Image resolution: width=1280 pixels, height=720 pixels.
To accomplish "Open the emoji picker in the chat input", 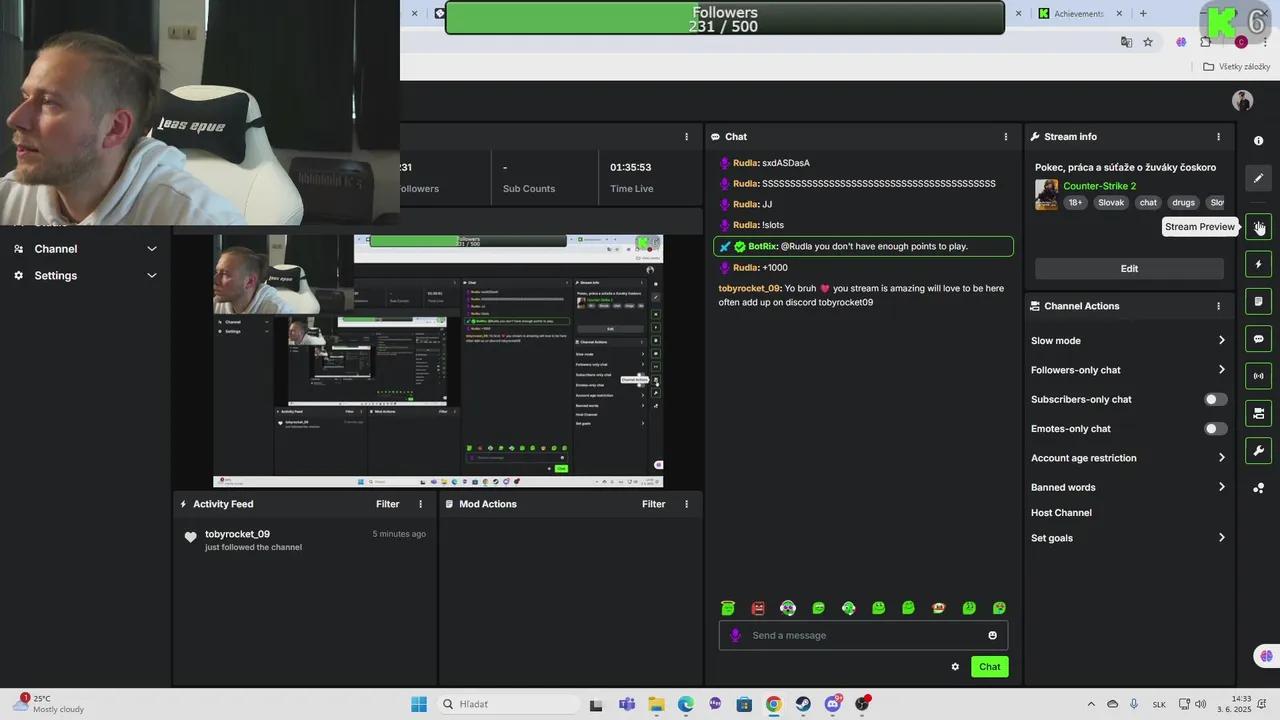I will 992,635.
